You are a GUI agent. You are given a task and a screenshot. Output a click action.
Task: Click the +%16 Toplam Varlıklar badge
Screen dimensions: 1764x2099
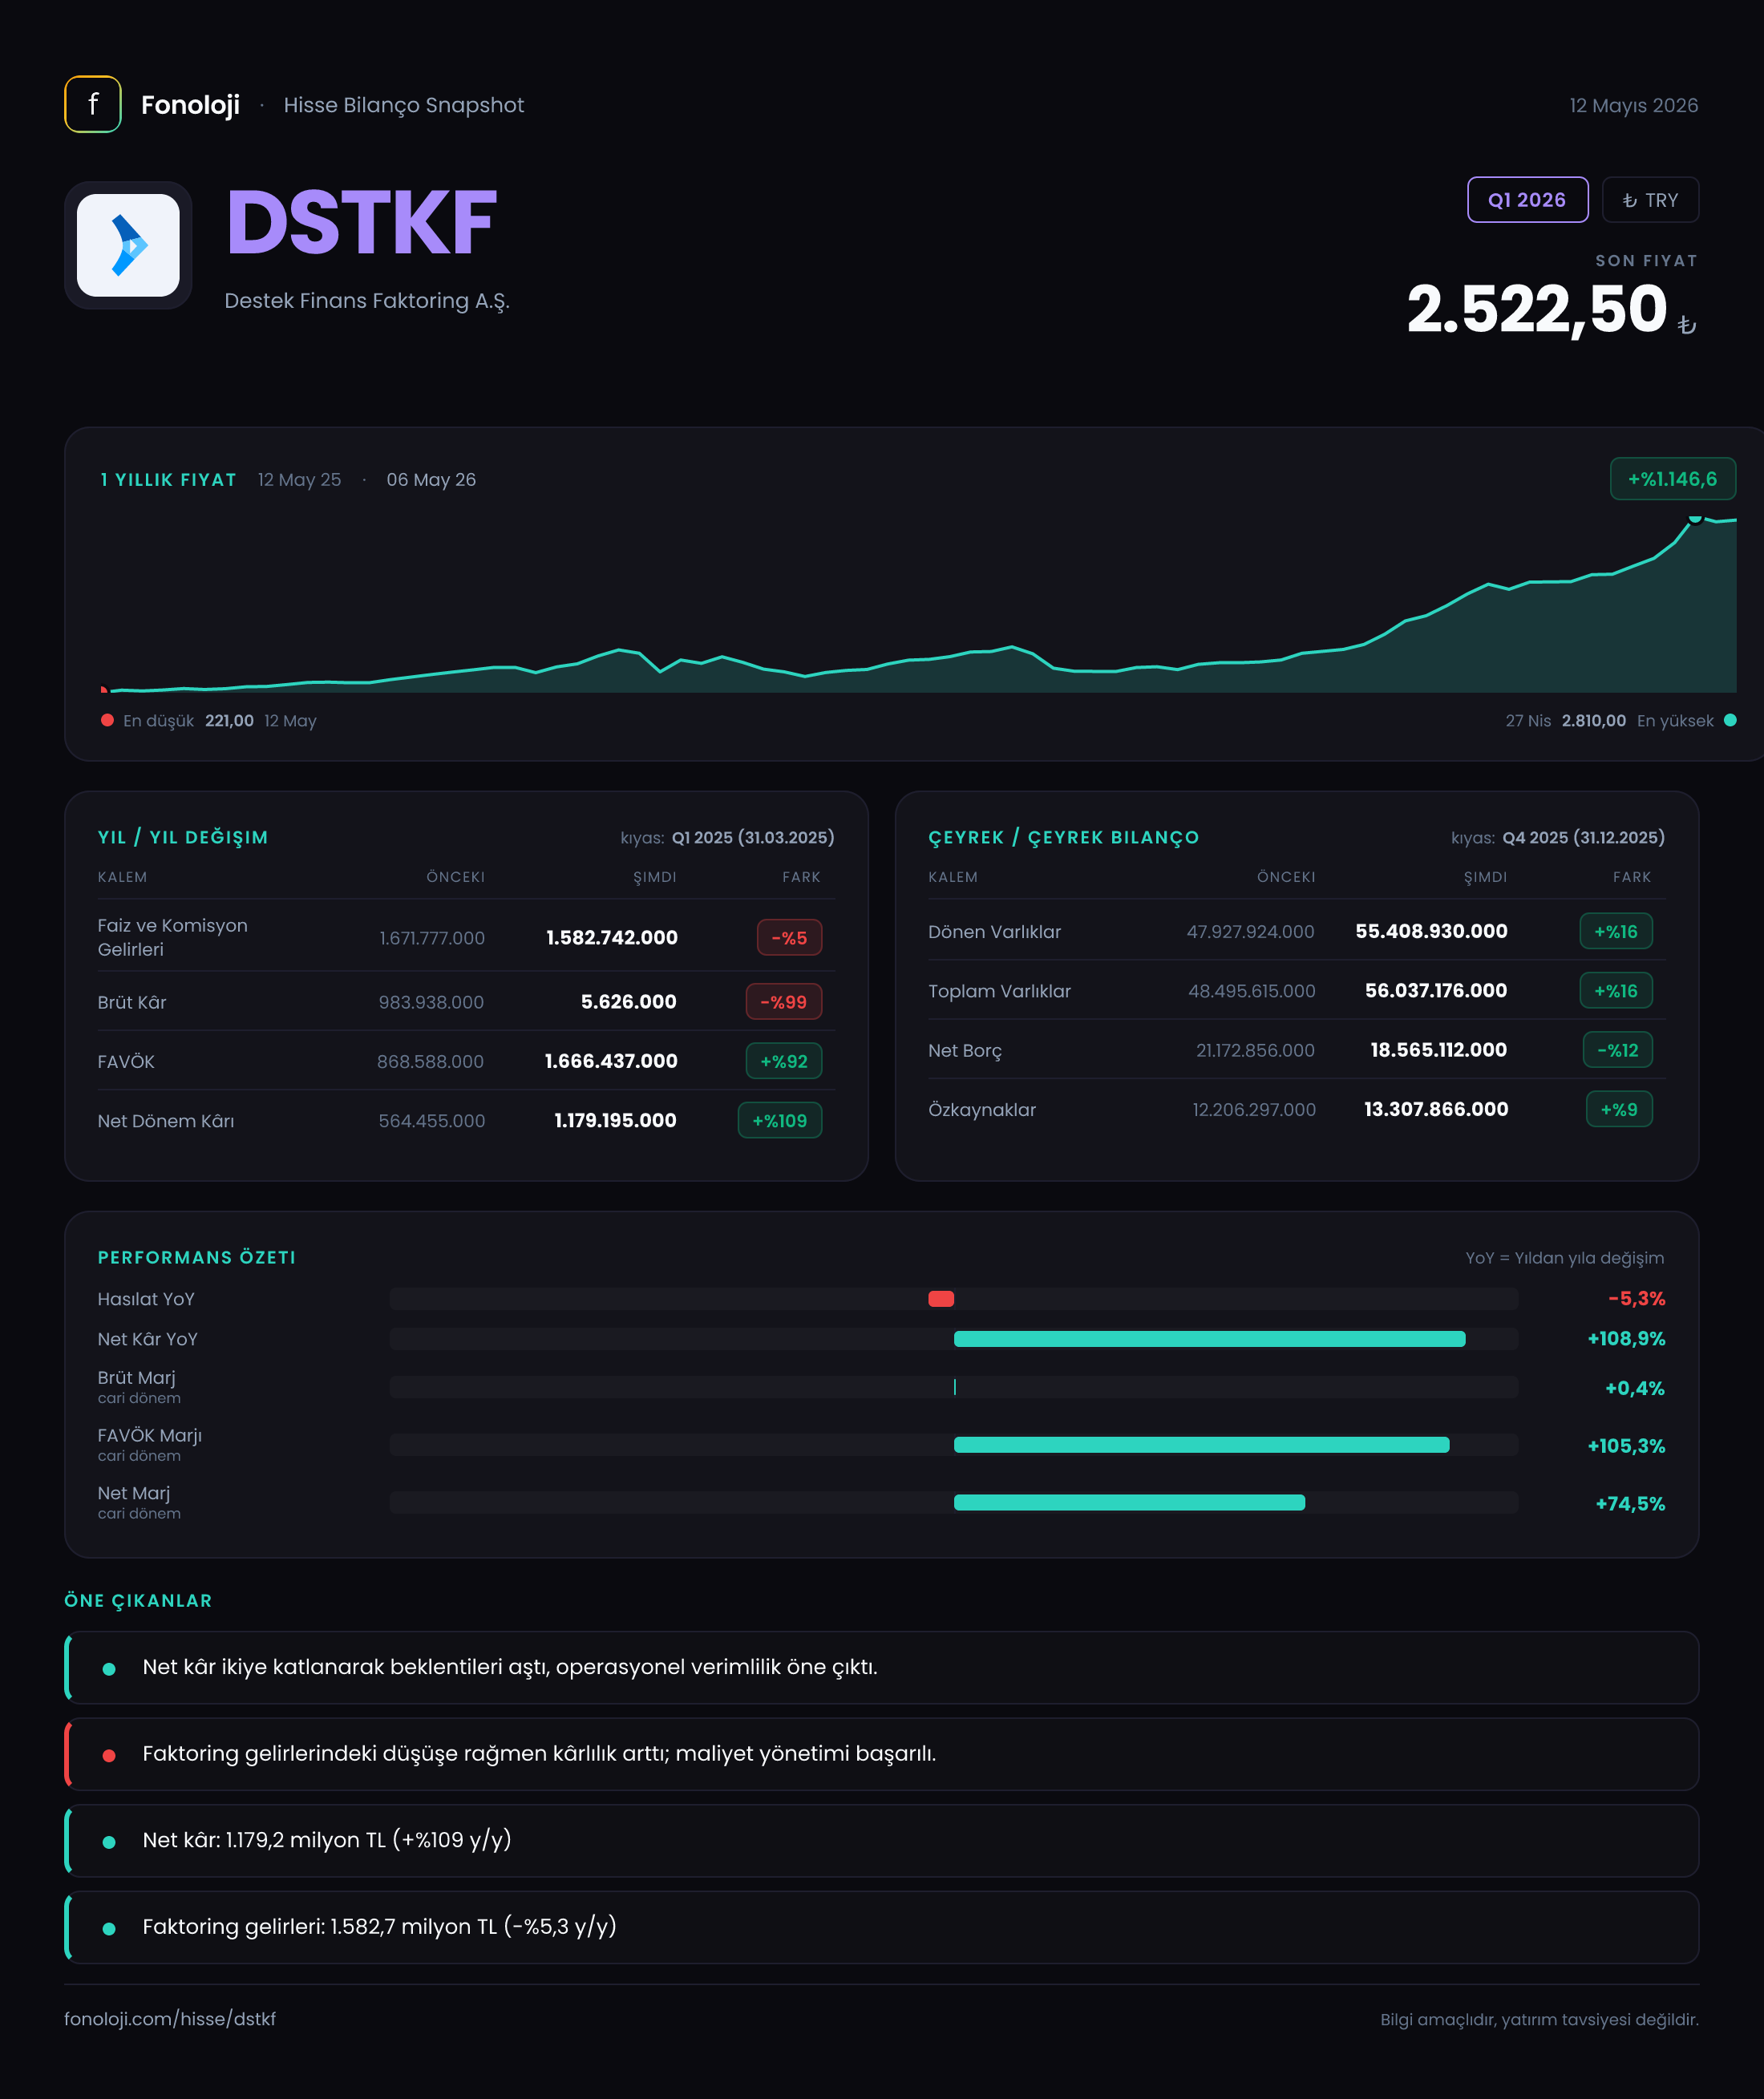[1615, 990]
